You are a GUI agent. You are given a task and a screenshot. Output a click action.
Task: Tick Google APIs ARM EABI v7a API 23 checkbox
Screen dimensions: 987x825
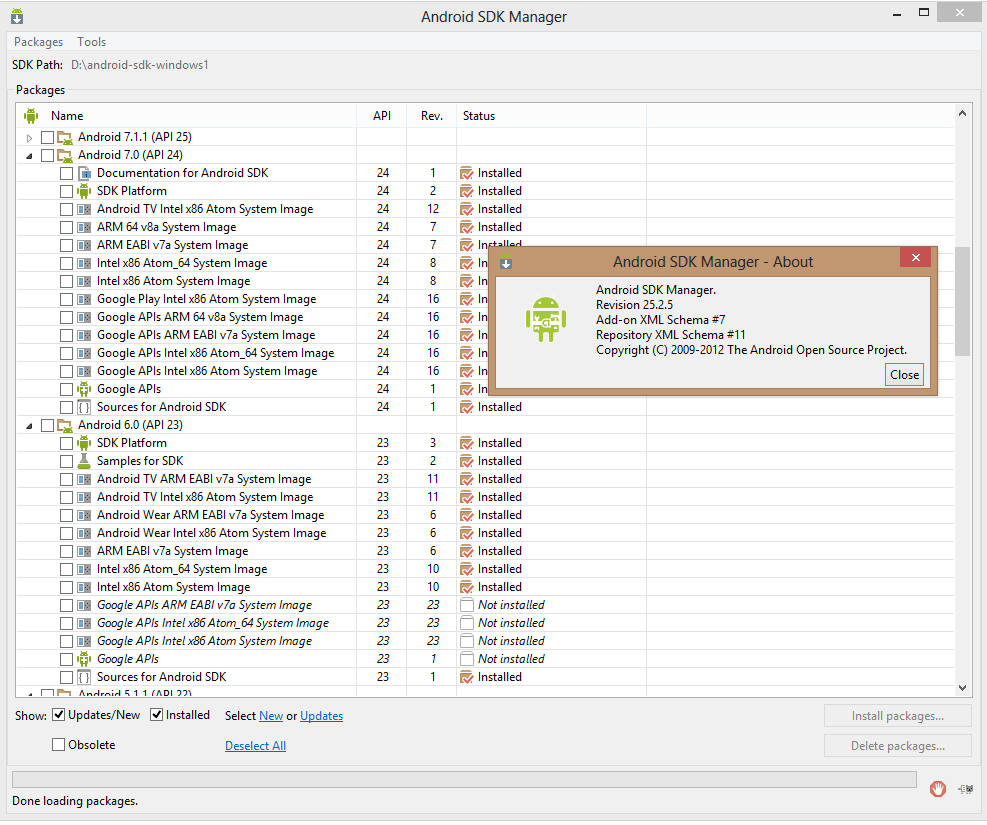point(67,605)
